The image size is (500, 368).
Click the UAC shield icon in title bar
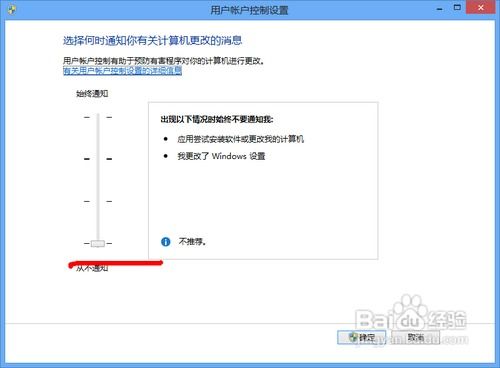tap(12, 9)
